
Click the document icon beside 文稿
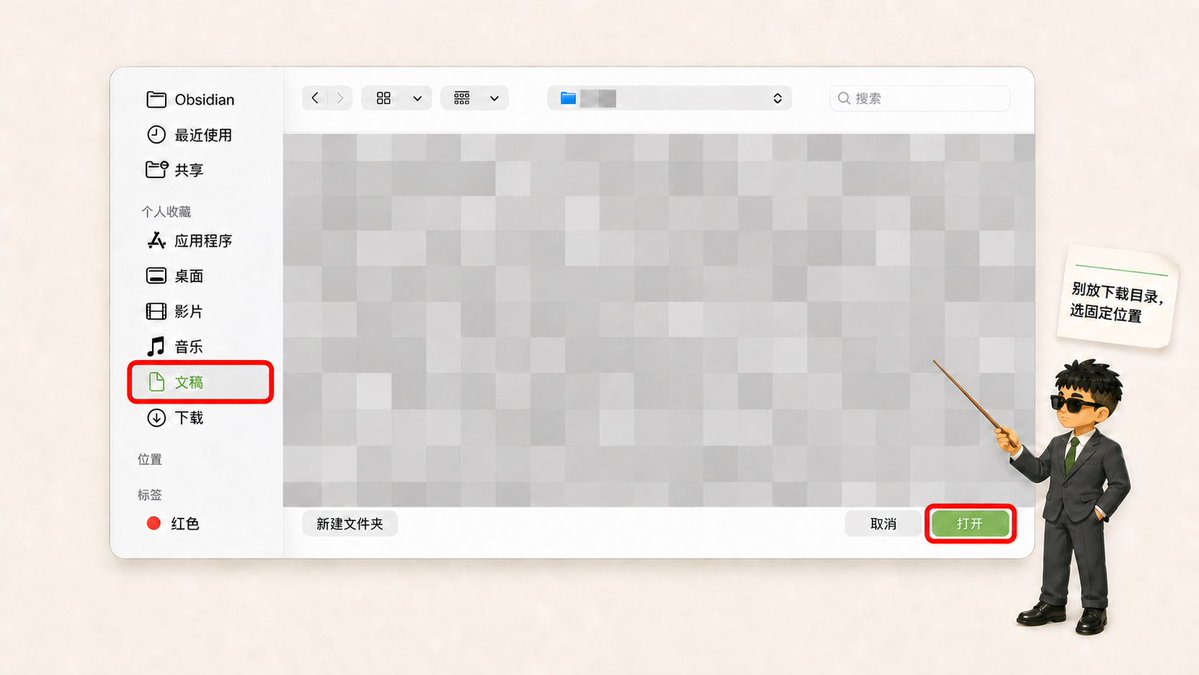click(x=156, y=381)
